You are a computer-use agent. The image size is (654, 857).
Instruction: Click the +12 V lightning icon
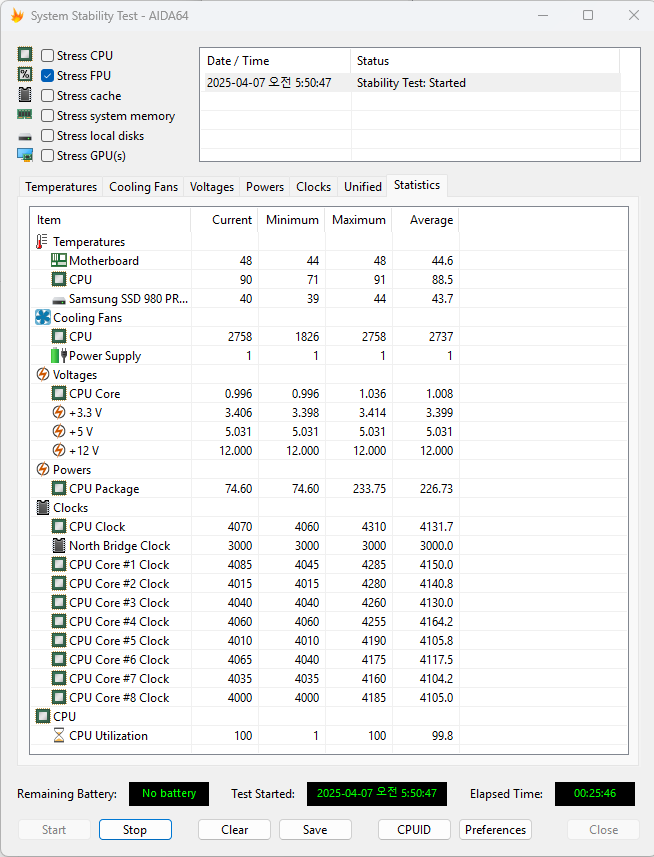coord(59,450)
